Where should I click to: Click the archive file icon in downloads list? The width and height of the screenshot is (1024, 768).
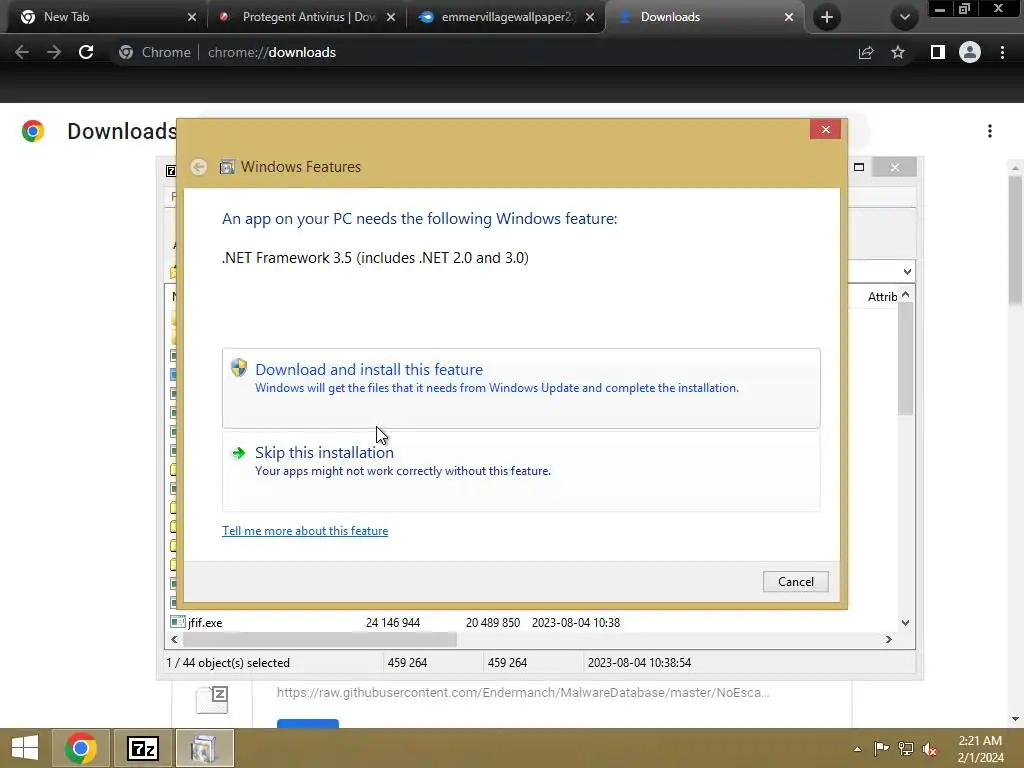click(212, 699)
